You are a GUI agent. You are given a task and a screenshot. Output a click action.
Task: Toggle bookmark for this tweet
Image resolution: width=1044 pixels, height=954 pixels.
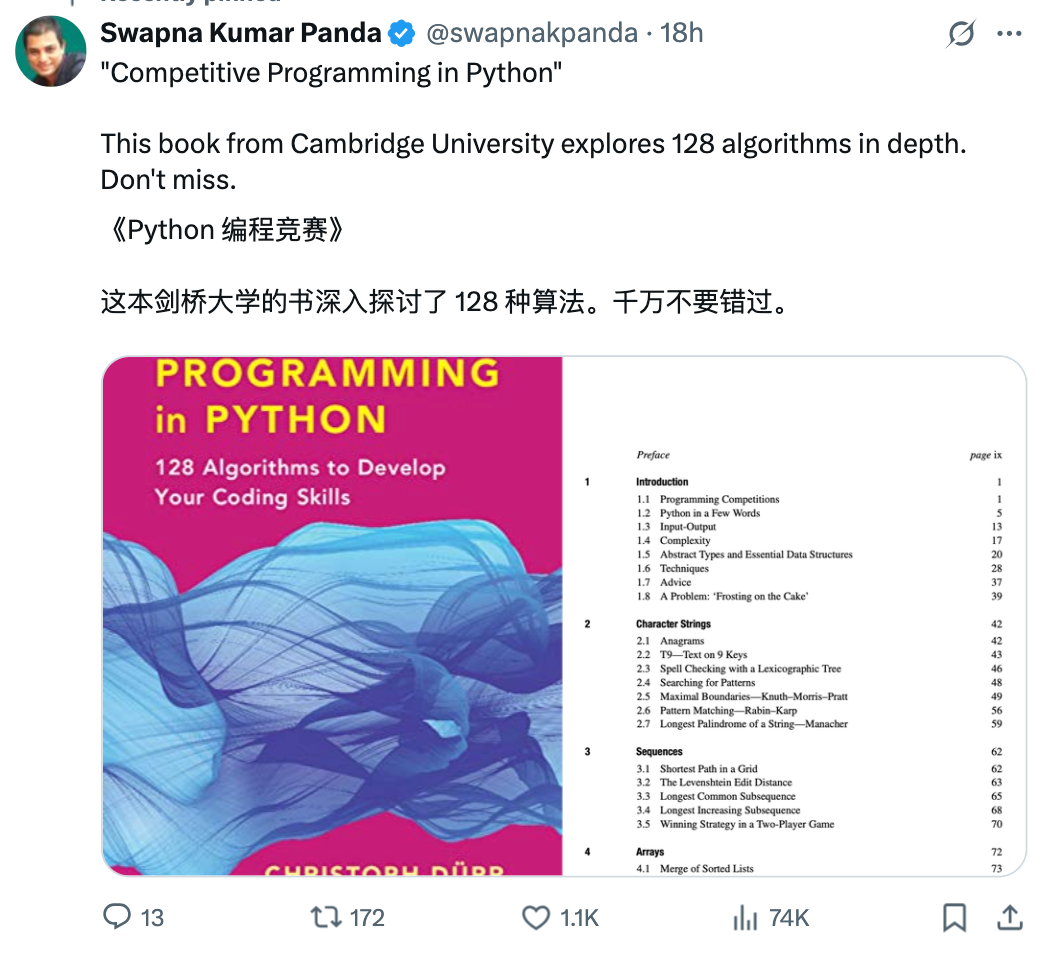click(x=955, y=916)
